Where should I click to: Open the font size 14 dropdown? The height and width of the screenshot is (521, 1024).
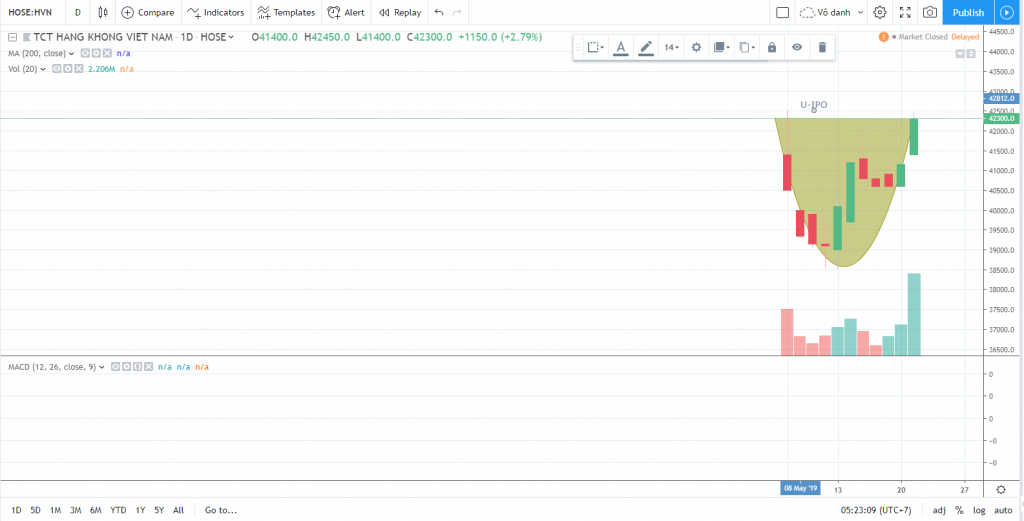pyautogui.click(x=672, y=47)
